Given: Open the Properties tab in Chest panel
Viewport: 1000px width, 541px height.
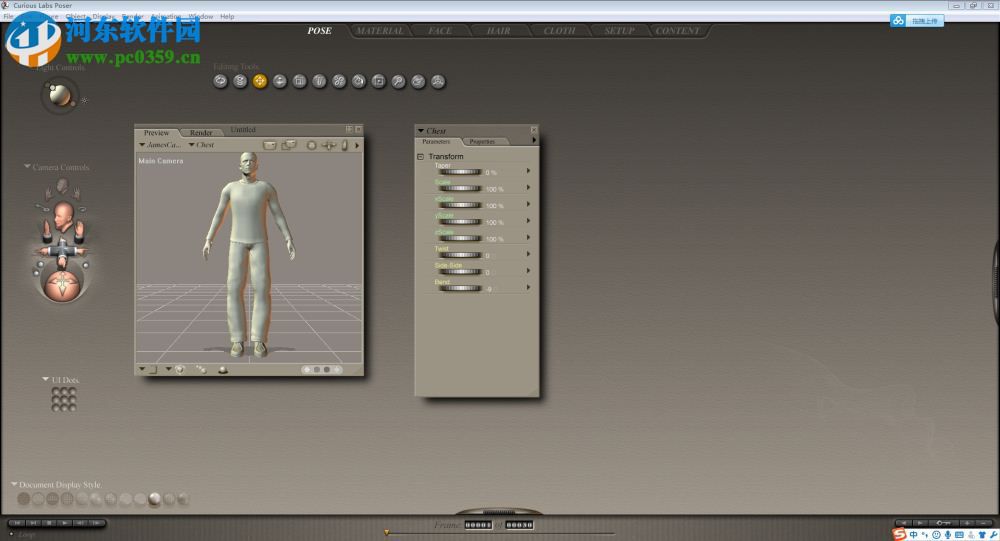Looking at the screenshot, I should tap(482, 142).
